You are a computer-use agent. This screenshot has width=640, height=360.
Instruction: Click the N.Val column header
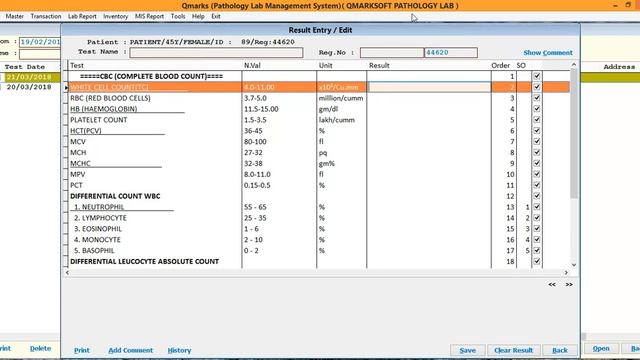[279, 65]
